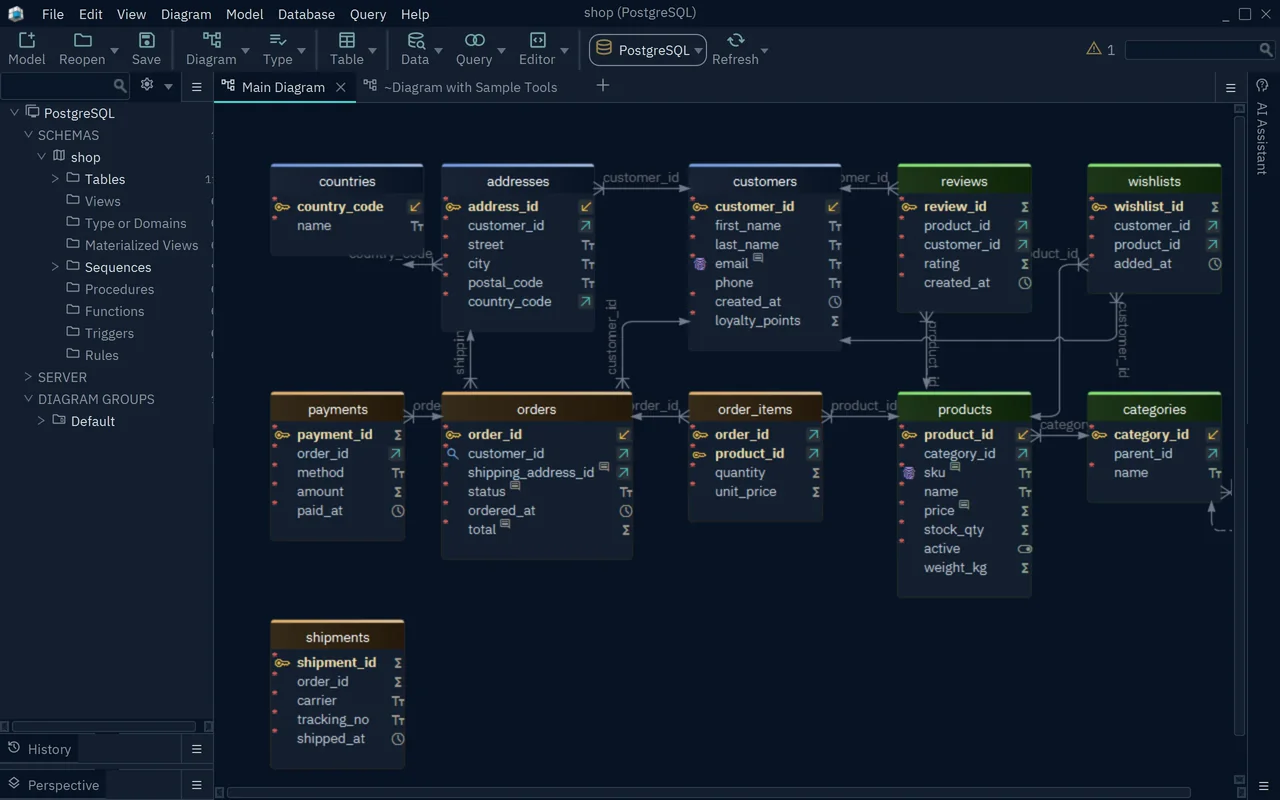The width and height of the screenshot is (1280, 800).
Task: Select the customers table header in the diagram
Action: tap(765, 181)
